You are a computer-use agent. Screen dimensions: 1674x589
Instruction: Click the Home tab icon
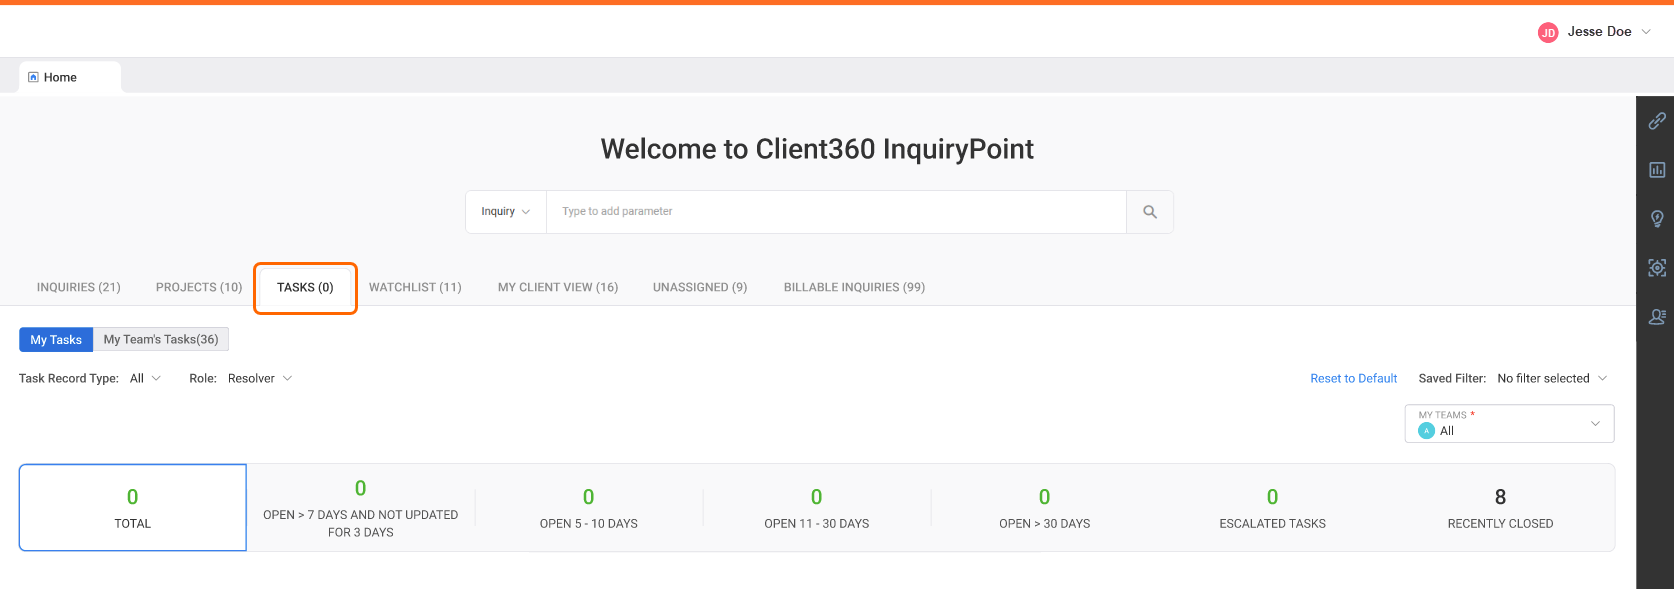pyautogui.click(x=33, y=77)
